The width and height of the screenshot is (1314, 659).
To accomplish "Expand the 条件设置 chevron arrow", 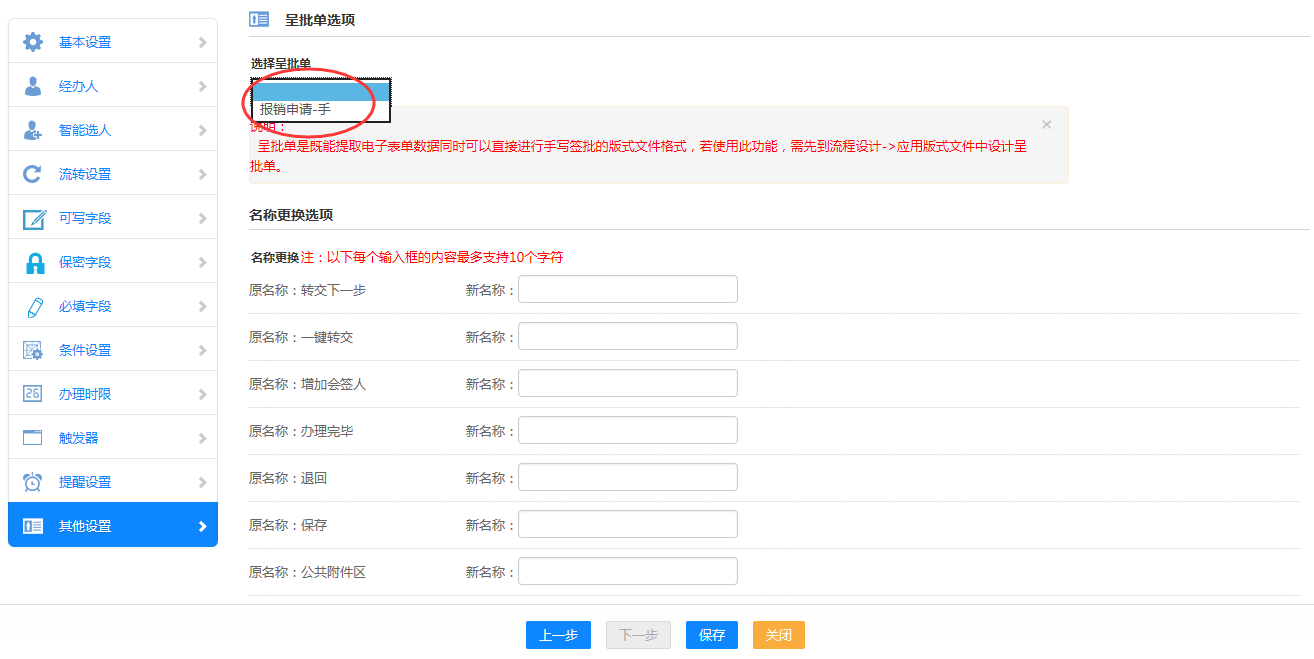I will click(x=202, y=350).
